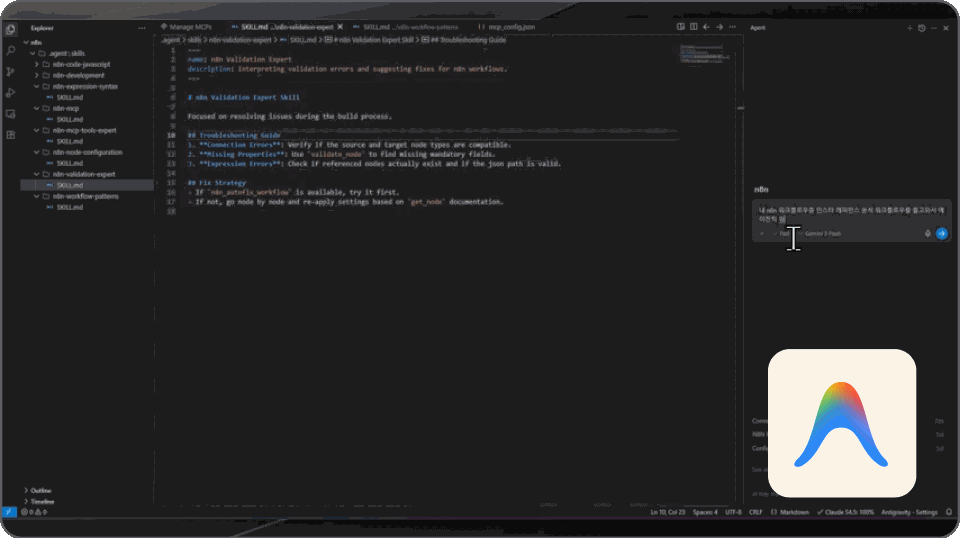
Task: Click the Spaces: 4 indentation setting
Action: pos(705,512)
